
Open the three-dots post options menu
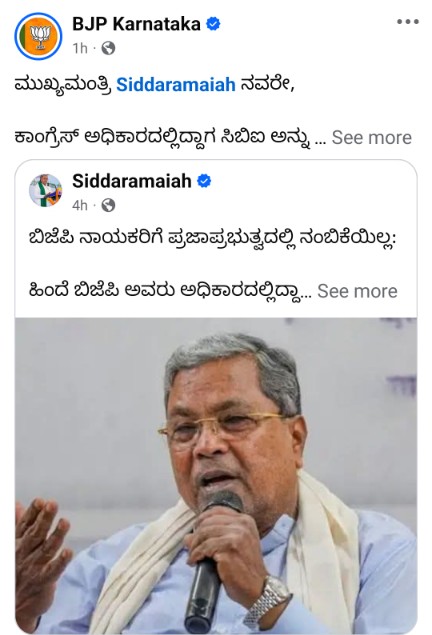coord(408,22)
